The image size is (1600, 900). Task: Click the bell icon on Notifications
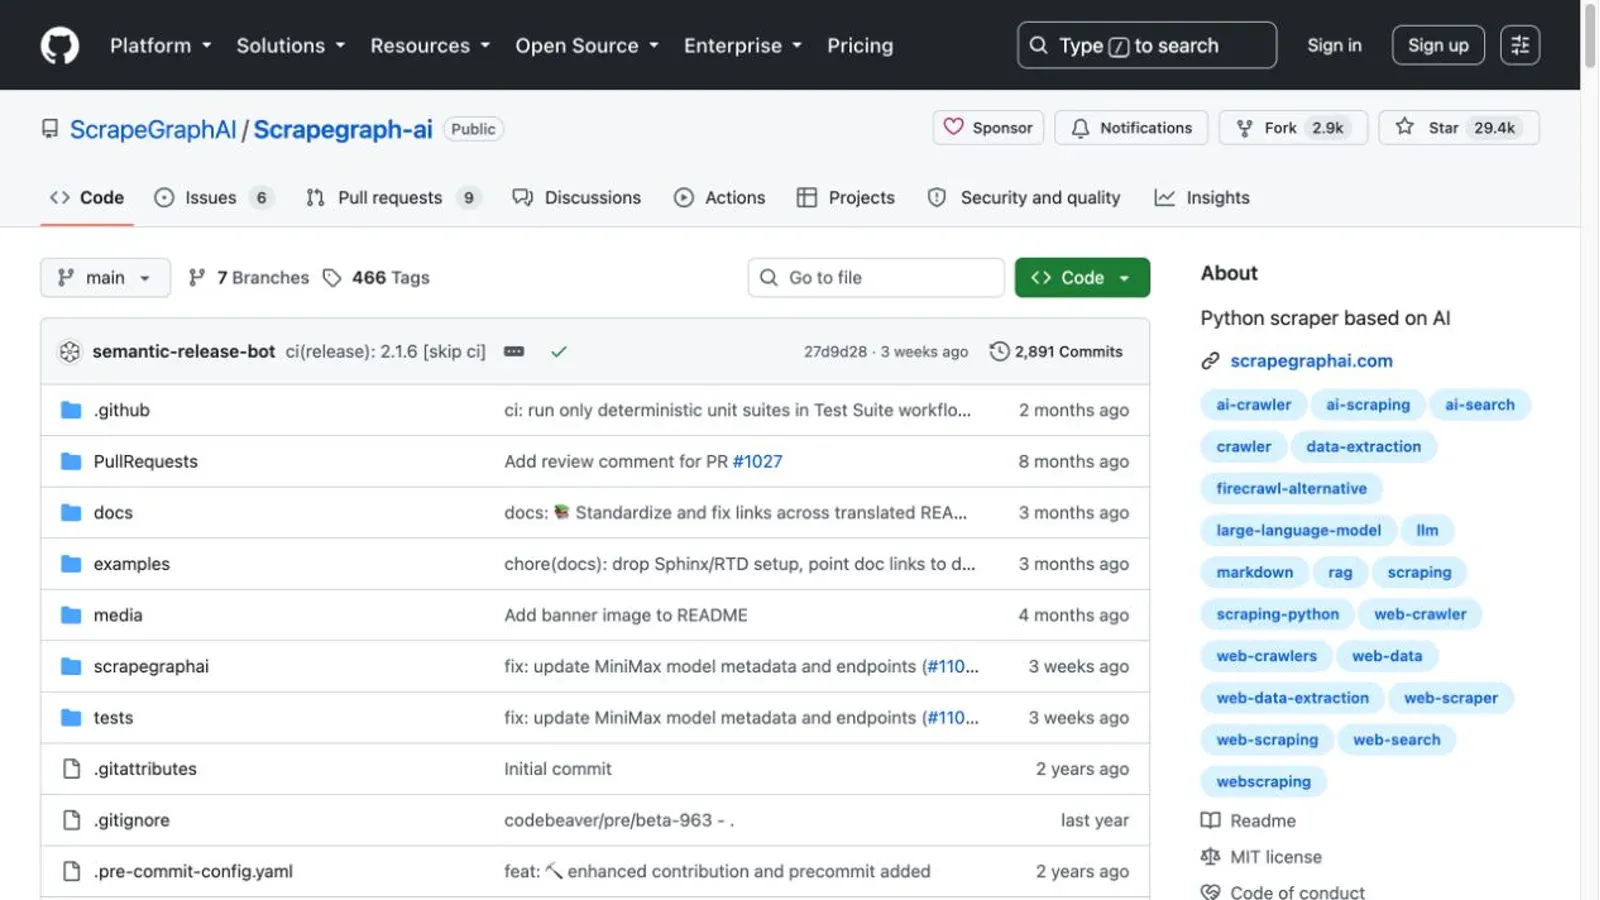(1080, 128)
